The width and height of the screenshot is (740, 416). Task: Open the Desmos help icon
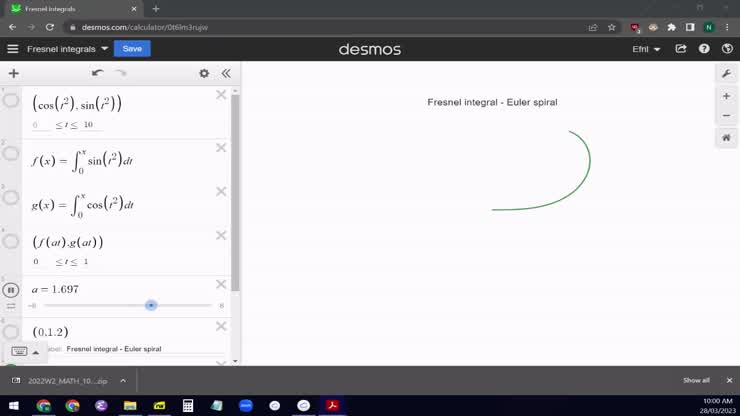point(704,49)
